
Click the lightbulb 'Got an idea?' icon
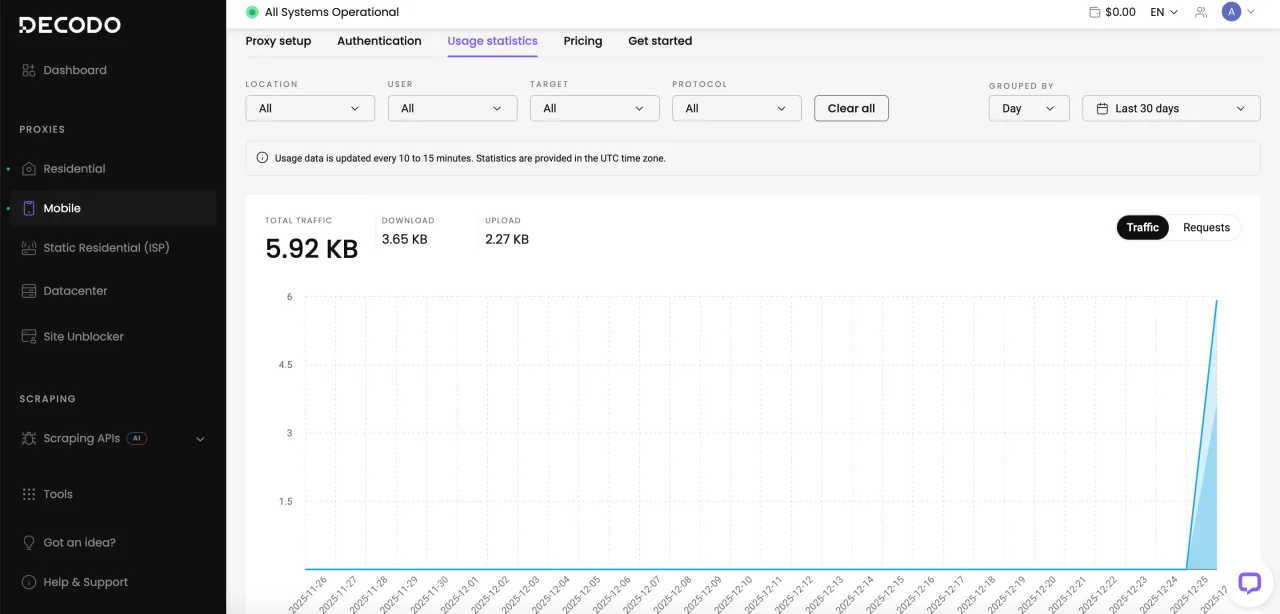coord(29,543)
